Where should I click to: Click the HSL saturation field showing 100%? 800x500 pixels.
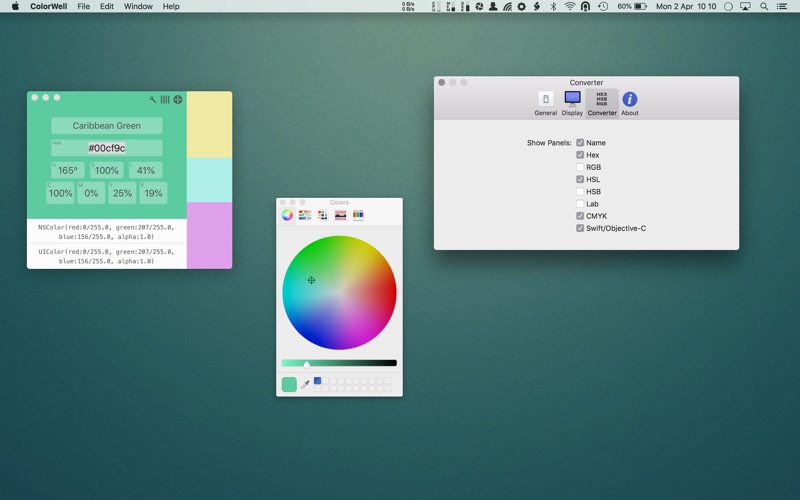[107, 170]
